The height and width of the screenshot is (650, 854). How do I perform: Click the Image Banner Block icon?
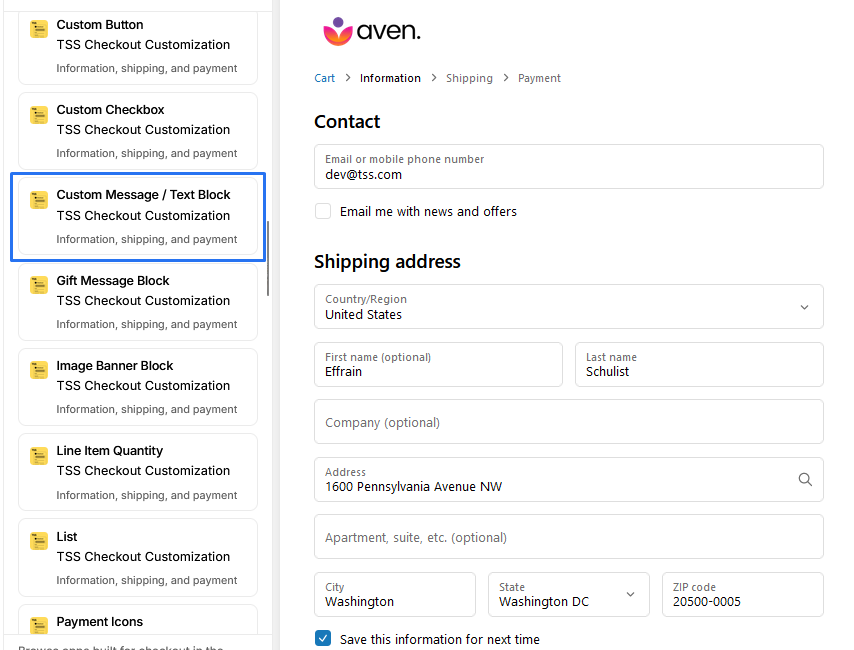coord(39,370)
